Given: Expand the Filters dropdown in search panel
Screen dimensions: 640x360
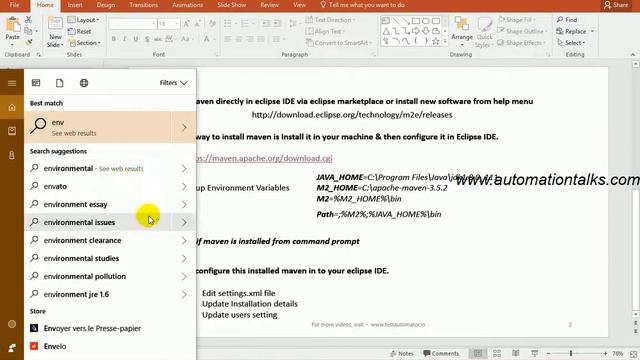Looking at the screenshot, I should coord(173,83).
